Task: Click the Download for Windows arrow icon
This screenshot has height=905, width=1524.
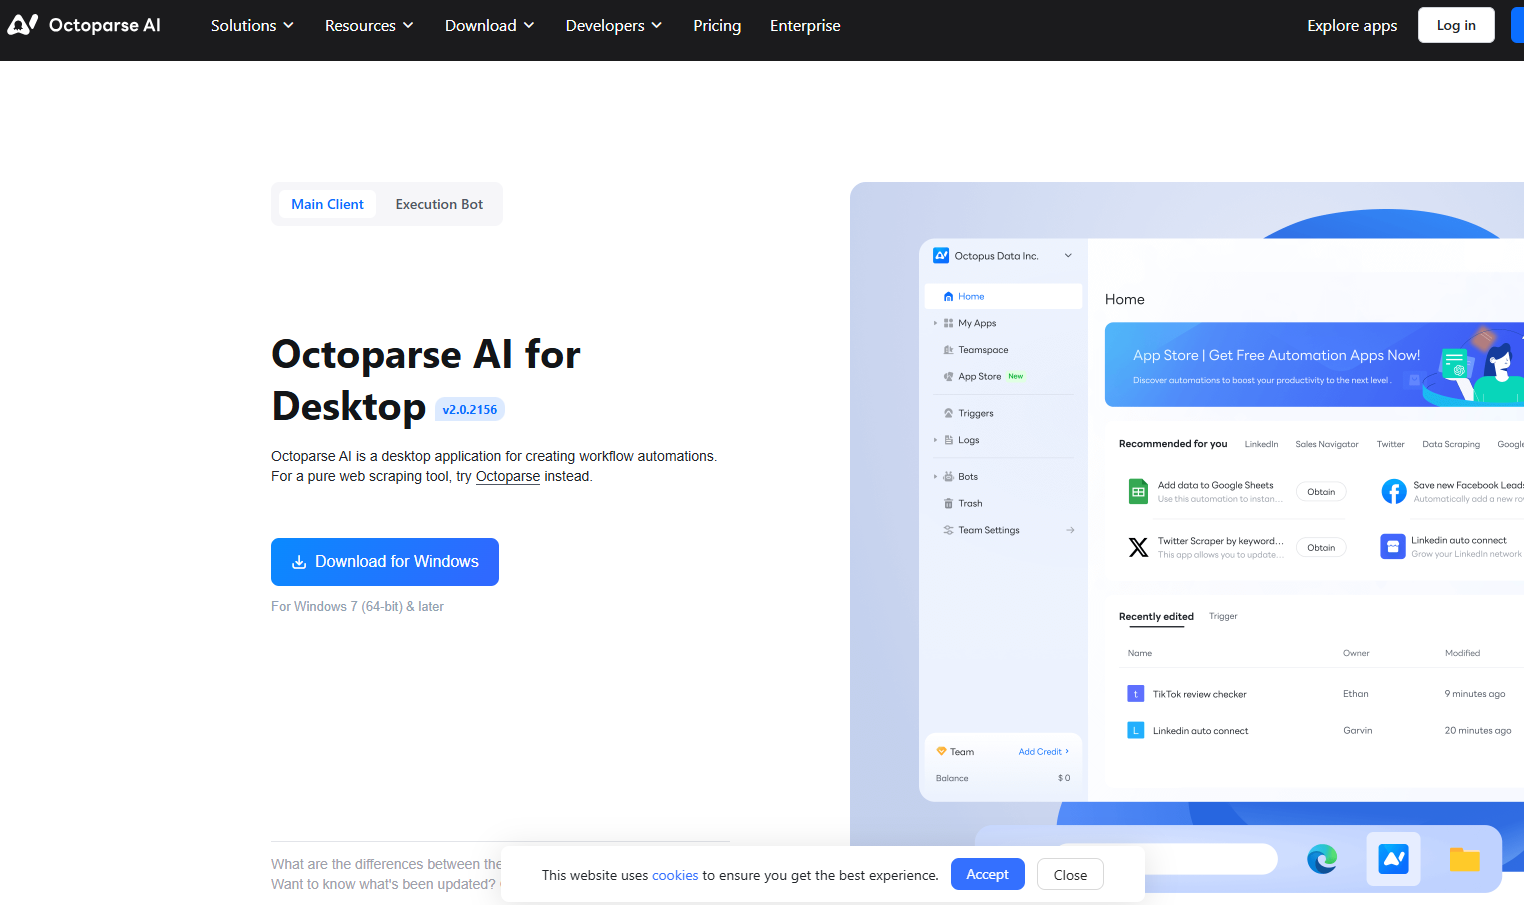Action: 299,562
